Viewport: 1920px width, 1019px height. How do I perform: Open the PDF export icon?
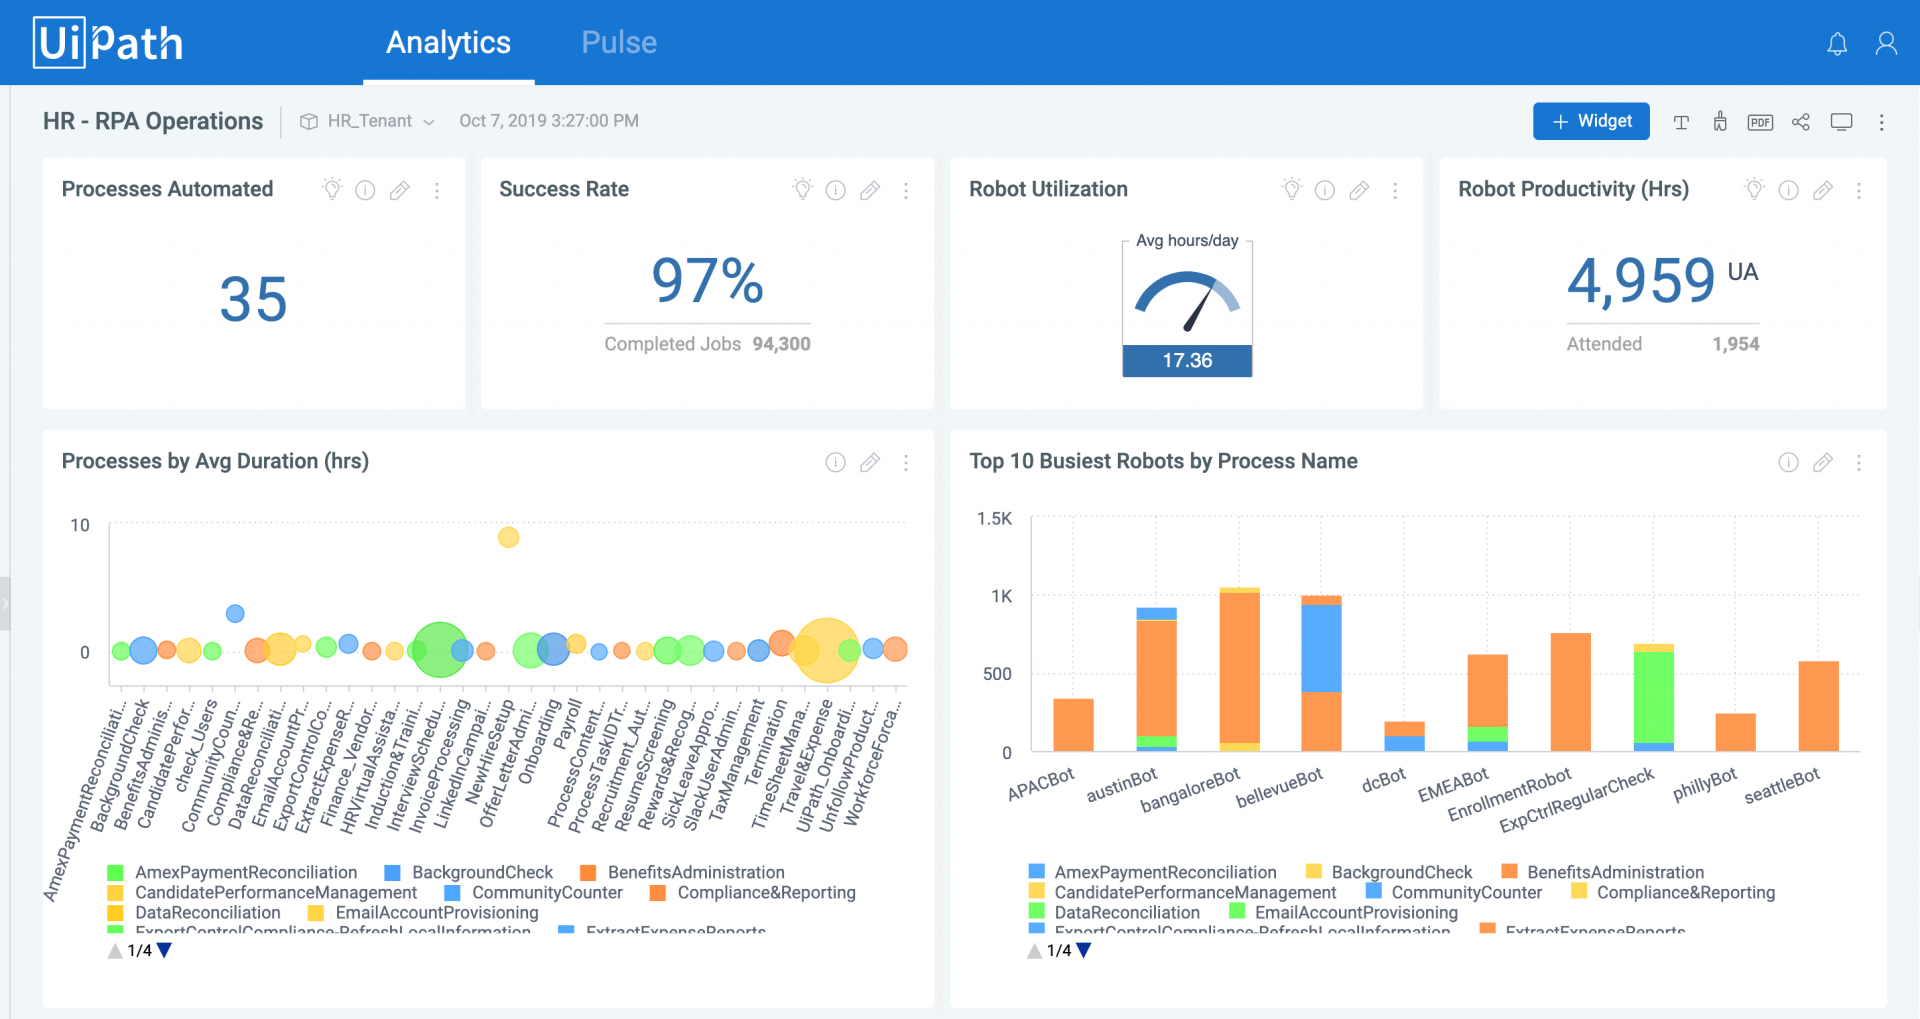[1760, 121]
